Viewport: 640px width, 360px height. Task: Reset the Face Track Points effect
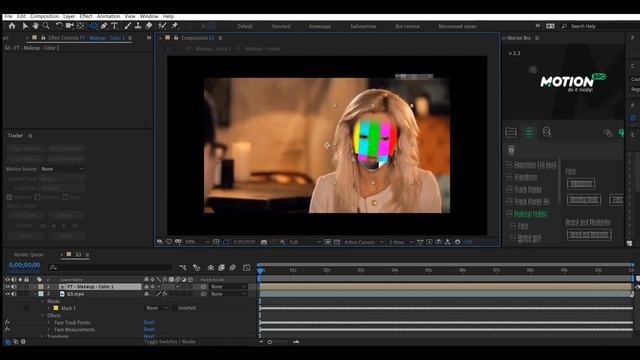tap(149, 322)
